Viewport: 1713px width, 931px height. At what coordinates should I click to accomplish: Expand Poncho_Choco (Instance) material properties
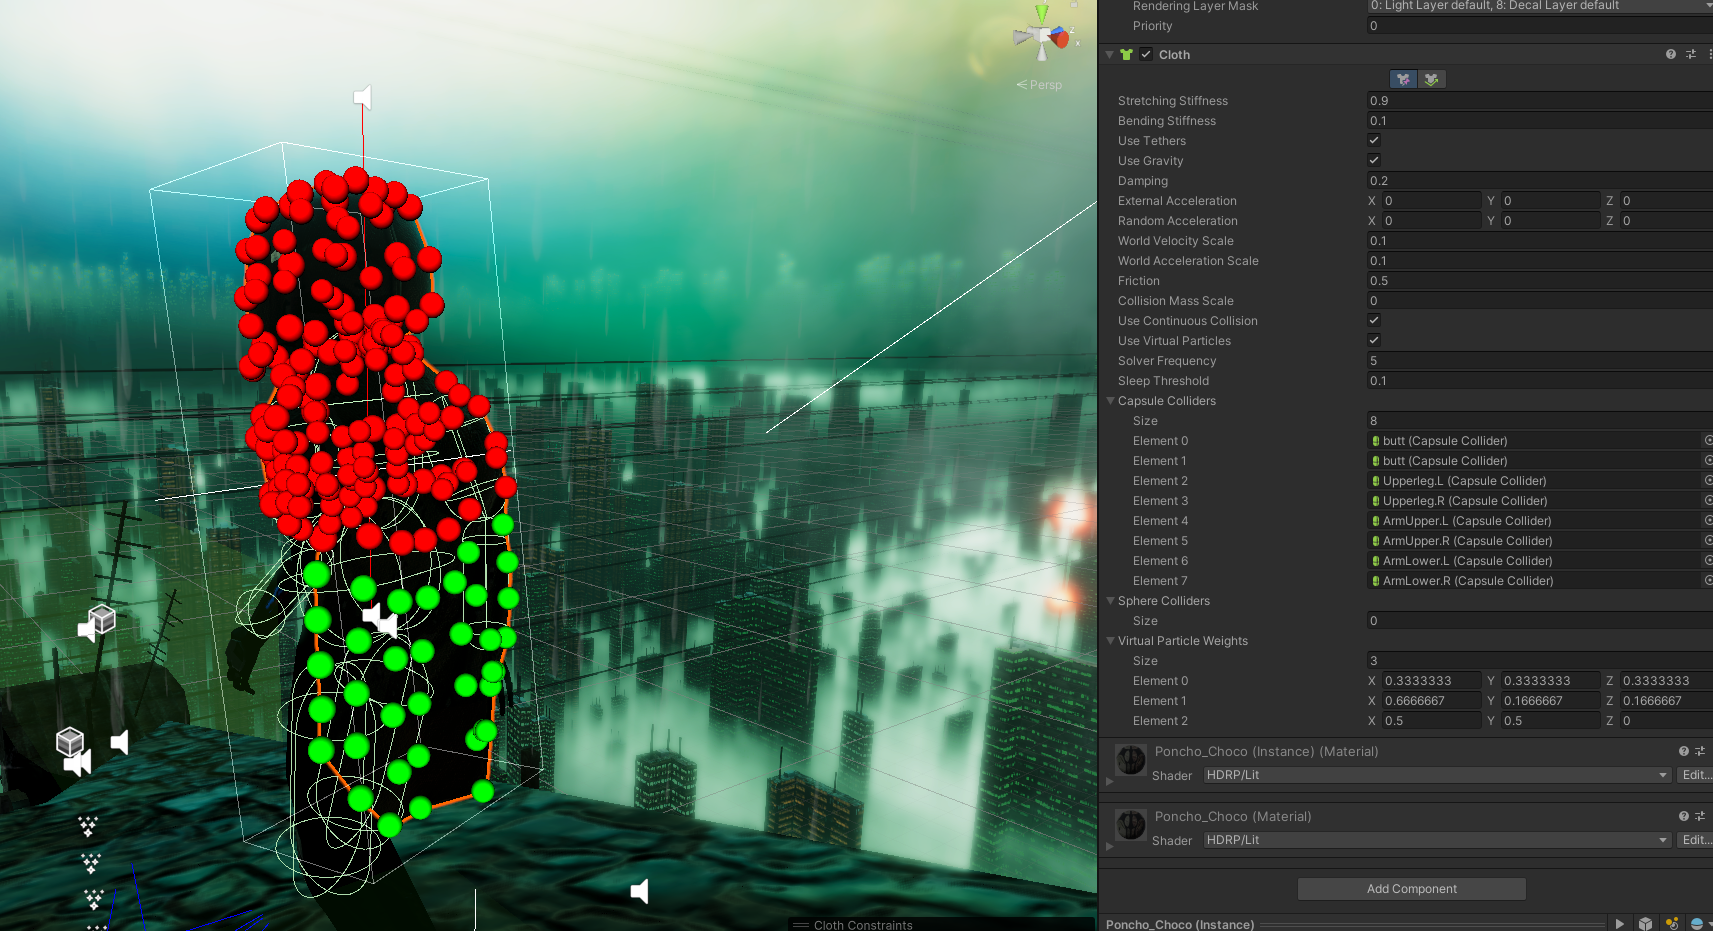click(1109, 781)
